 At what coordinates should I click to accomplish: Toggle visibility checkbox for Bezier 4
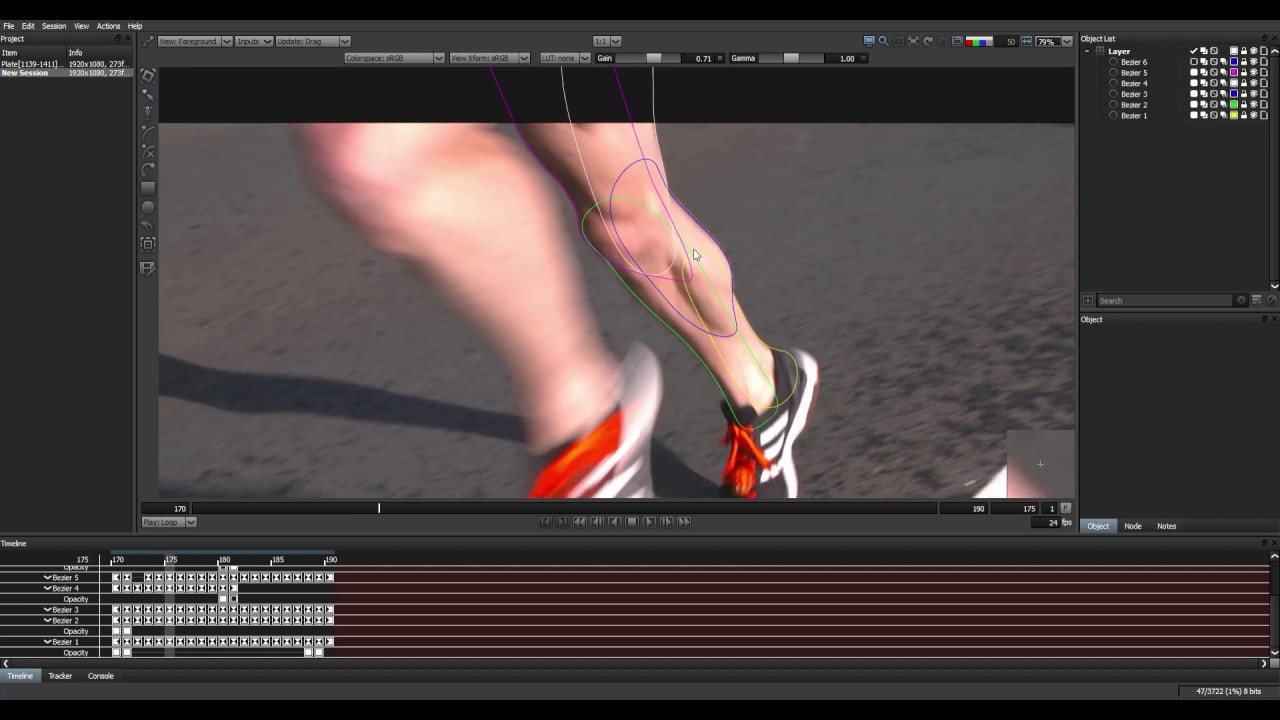[1193, 83]
